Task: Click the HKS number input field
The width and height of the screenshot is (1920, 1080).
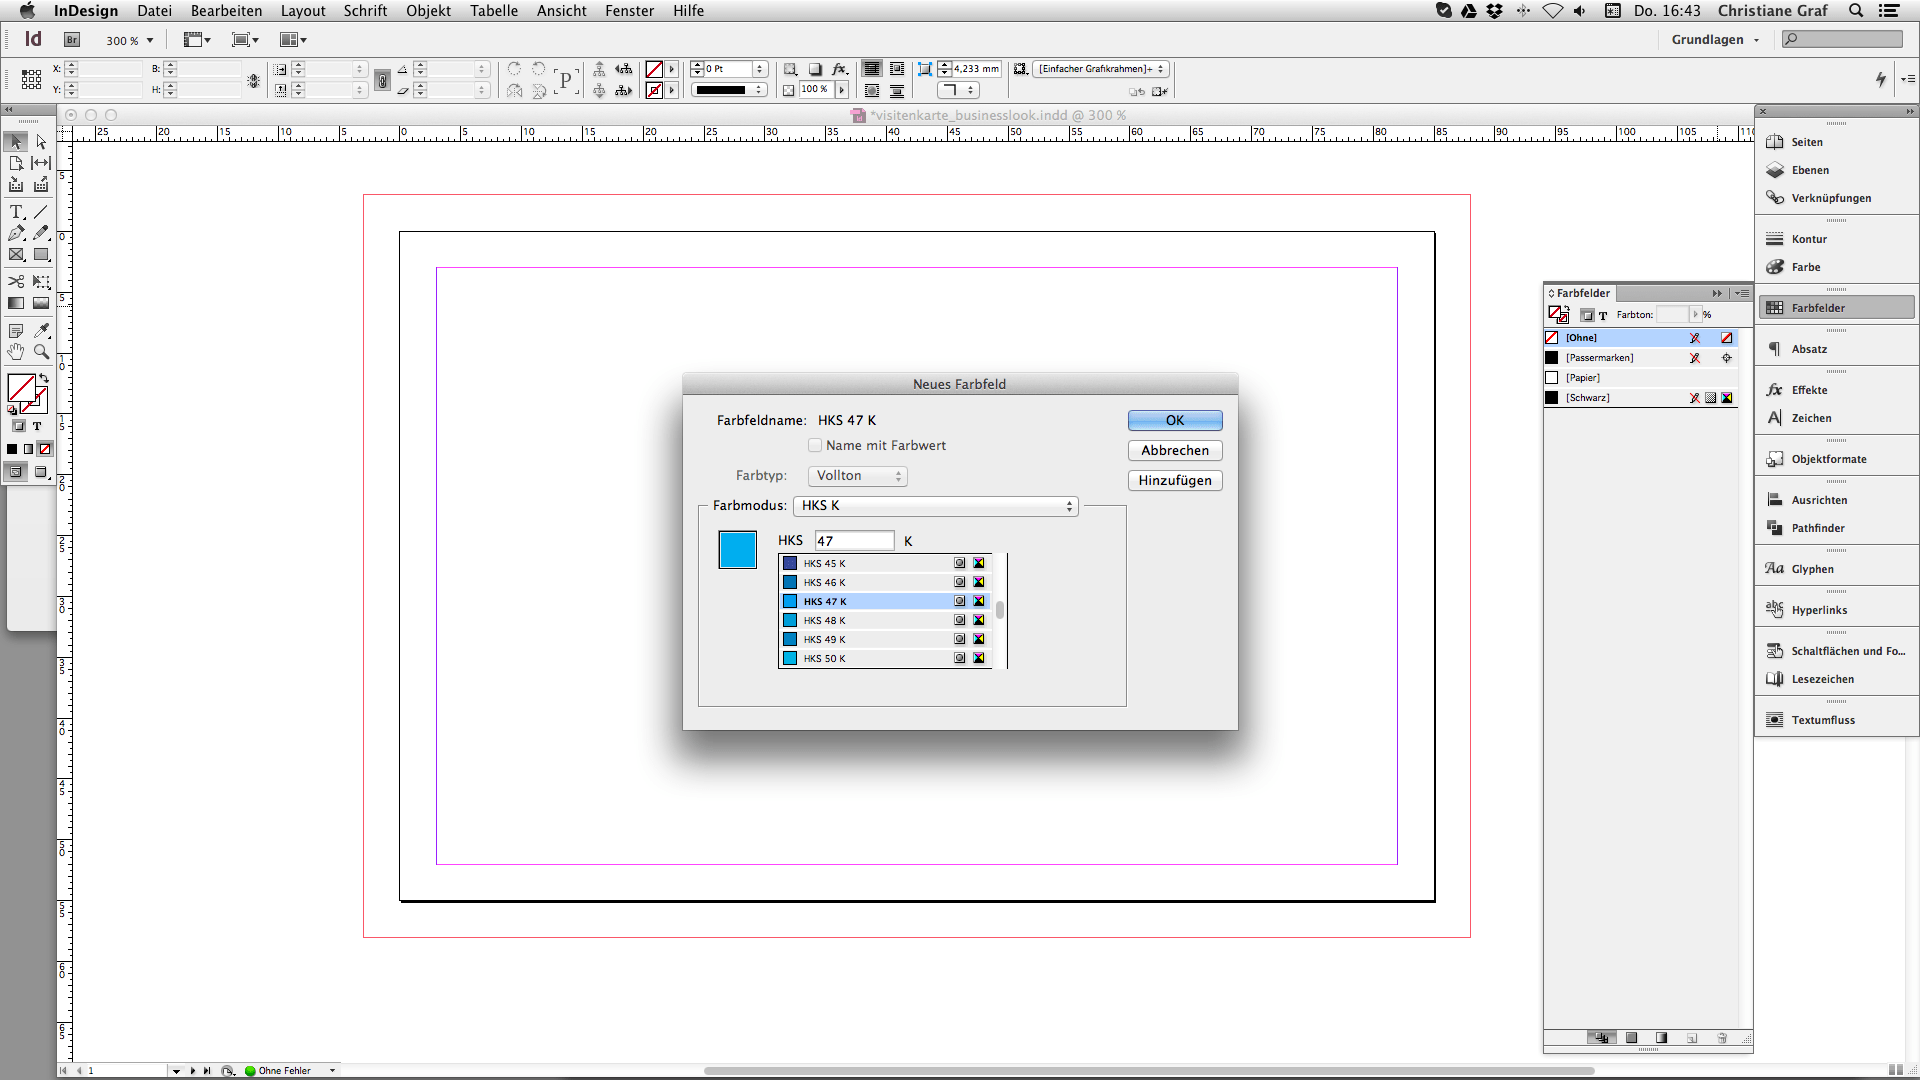Action: point(853,541)
